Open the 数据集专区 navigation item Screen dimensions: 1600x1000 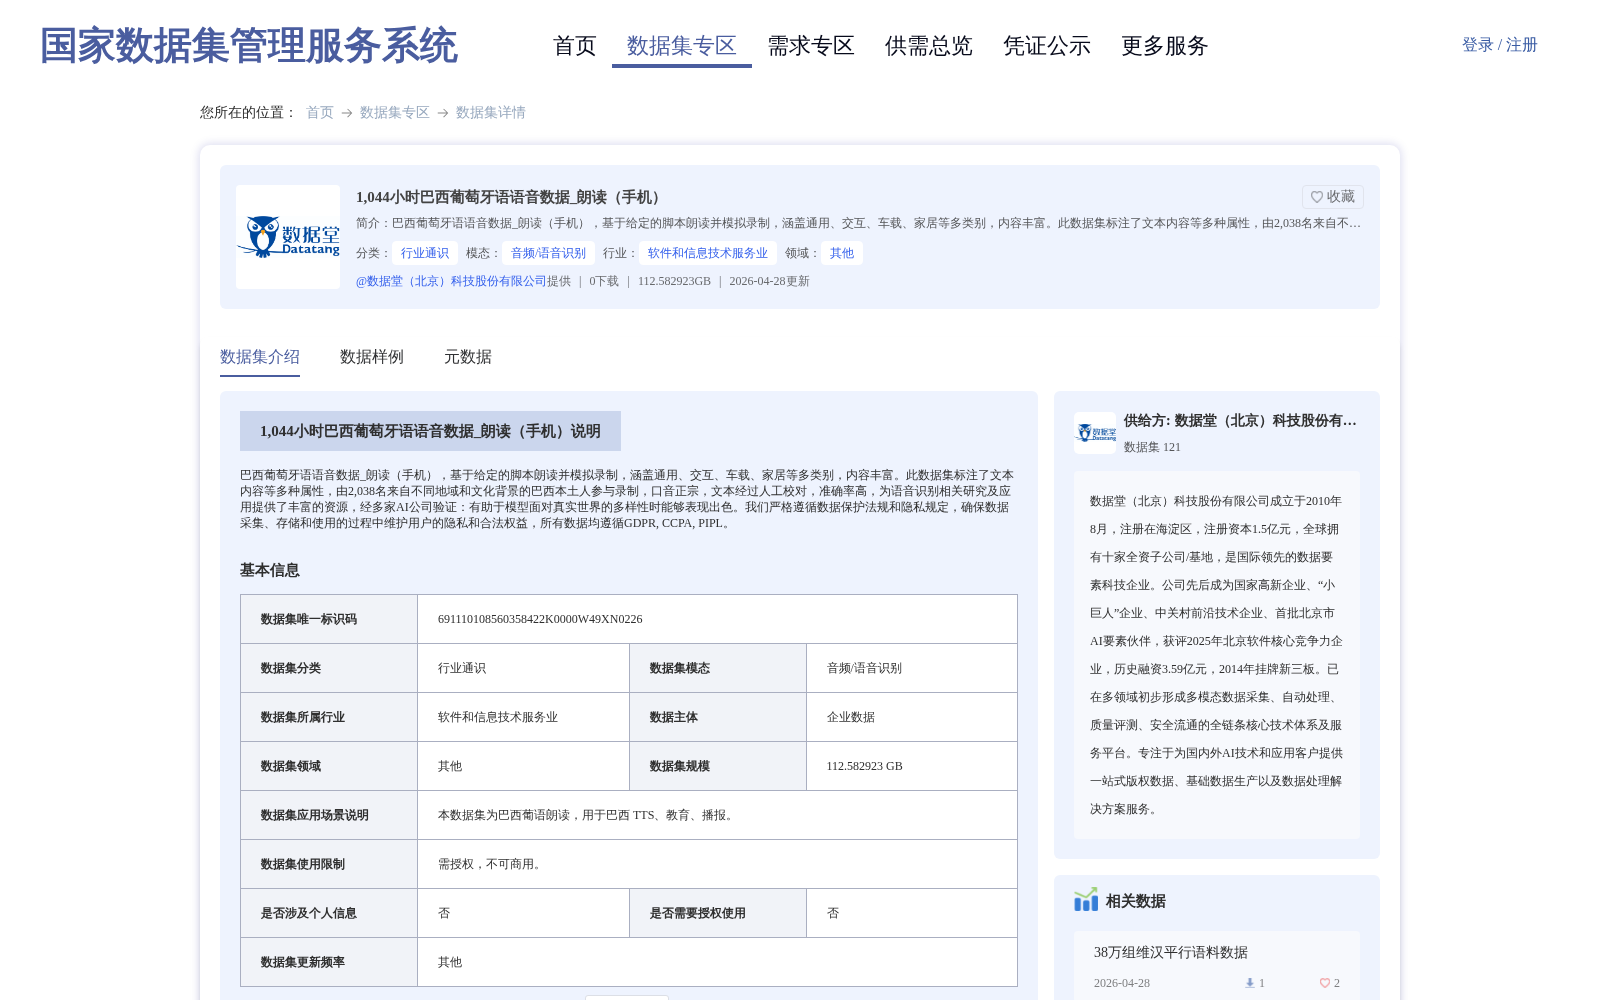(682, 46)
